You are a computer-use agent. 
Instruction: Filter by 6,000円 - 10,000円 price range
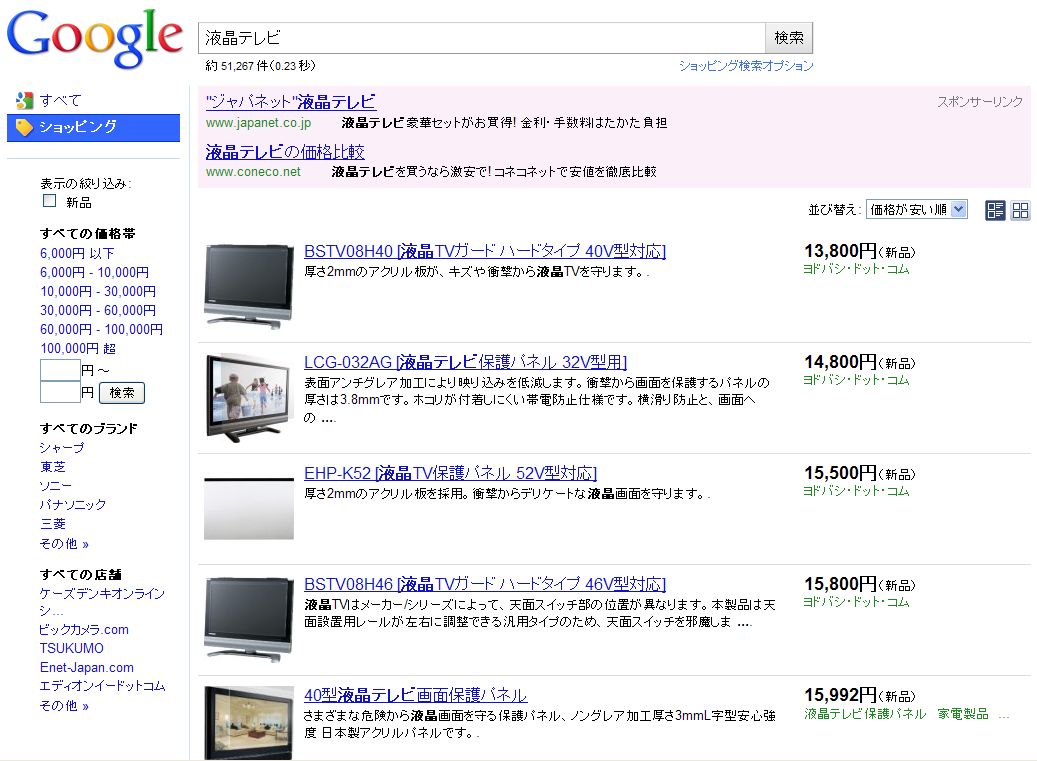point(95,272)
